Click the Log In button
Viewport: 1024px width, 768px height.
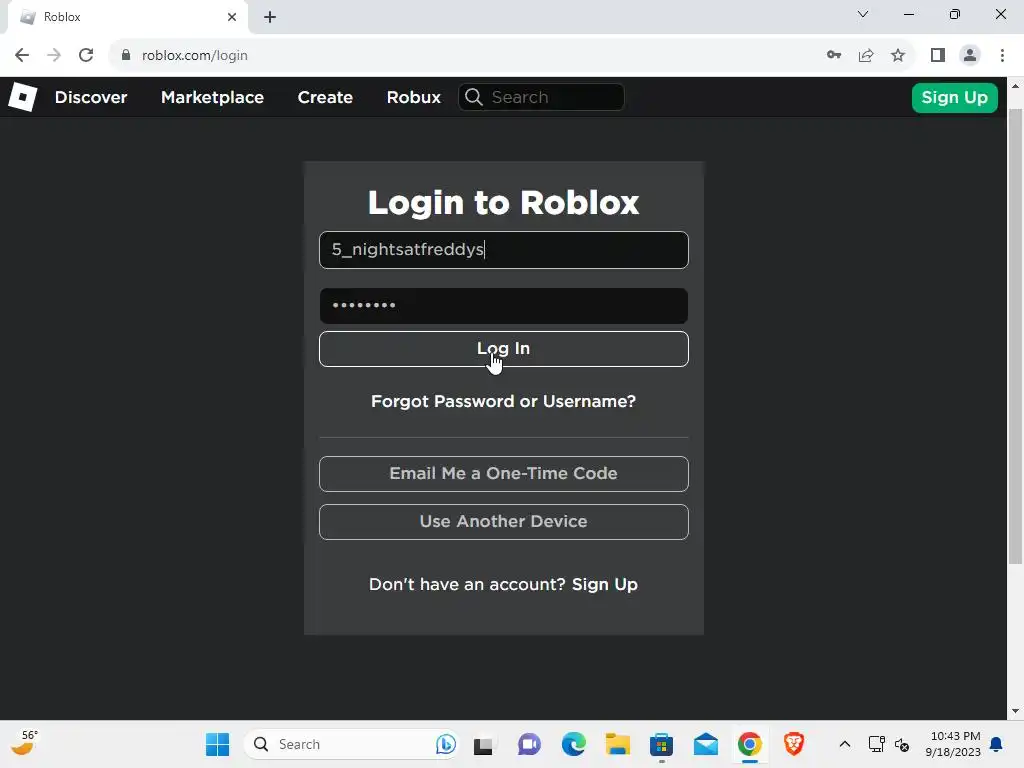click(x=504, y=349)
